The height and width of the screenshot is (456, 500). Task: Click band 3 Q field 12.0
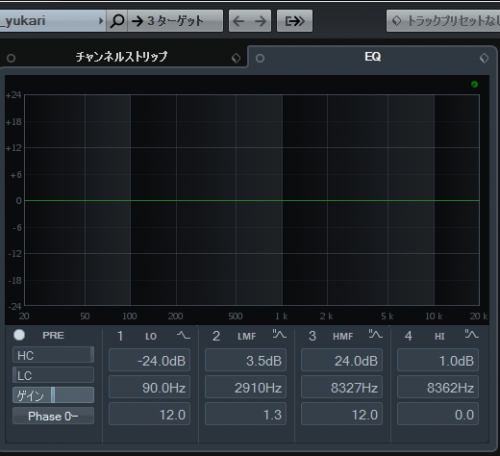(x=342, y=414)
